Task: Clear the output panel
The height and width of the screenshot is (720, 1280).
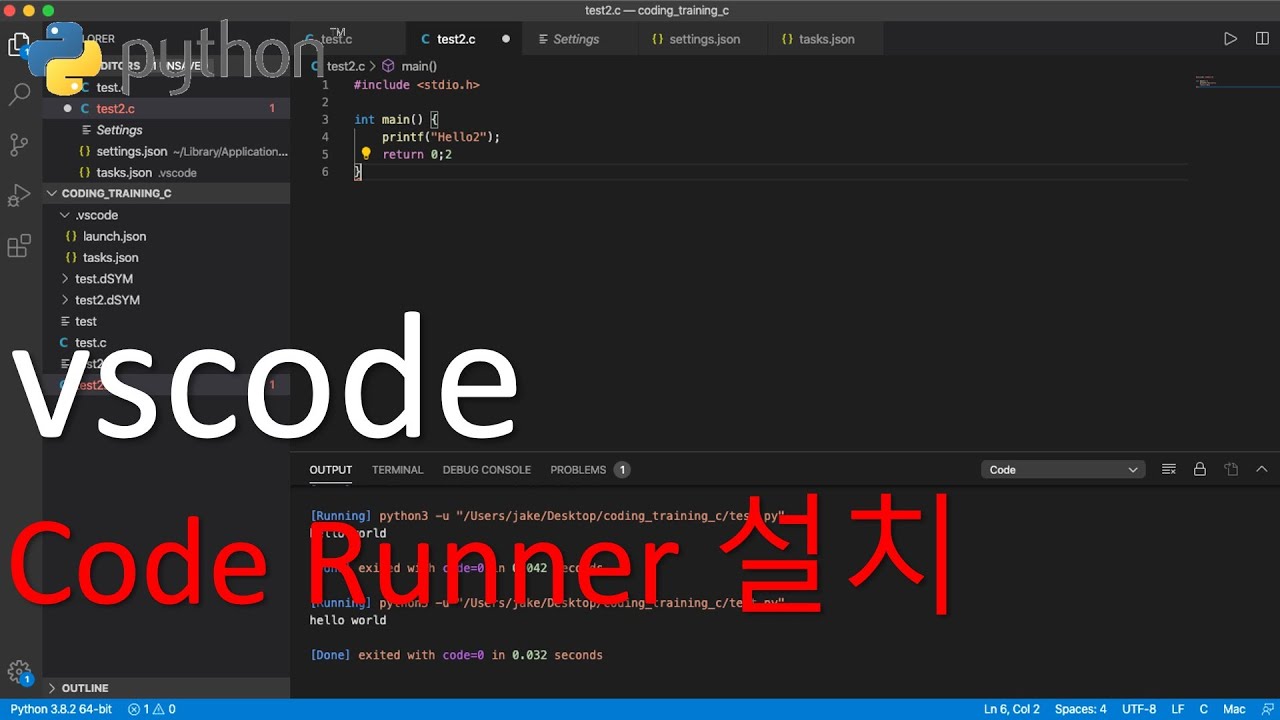Action: point(1168,469)
